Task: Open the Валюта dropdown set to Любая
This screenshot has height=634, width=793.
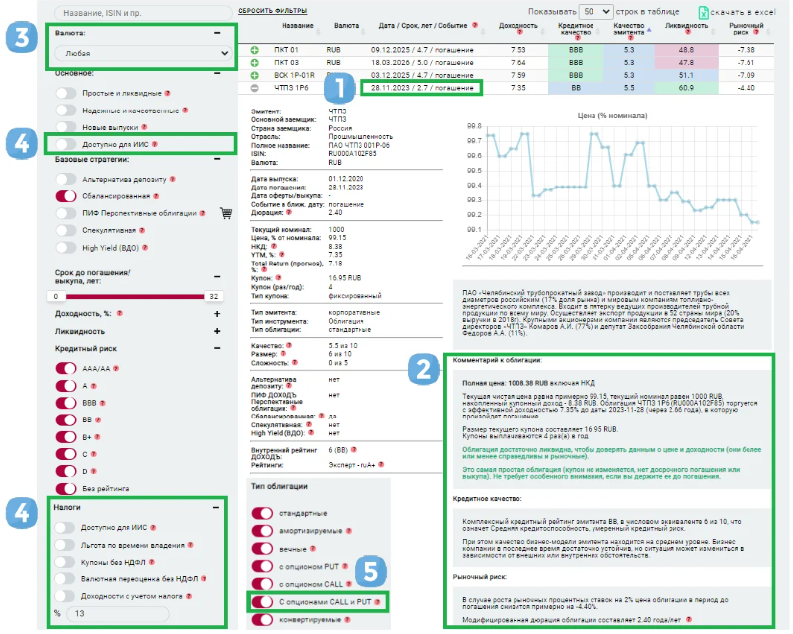Action: pyautogui.click(x=141, y=51)
